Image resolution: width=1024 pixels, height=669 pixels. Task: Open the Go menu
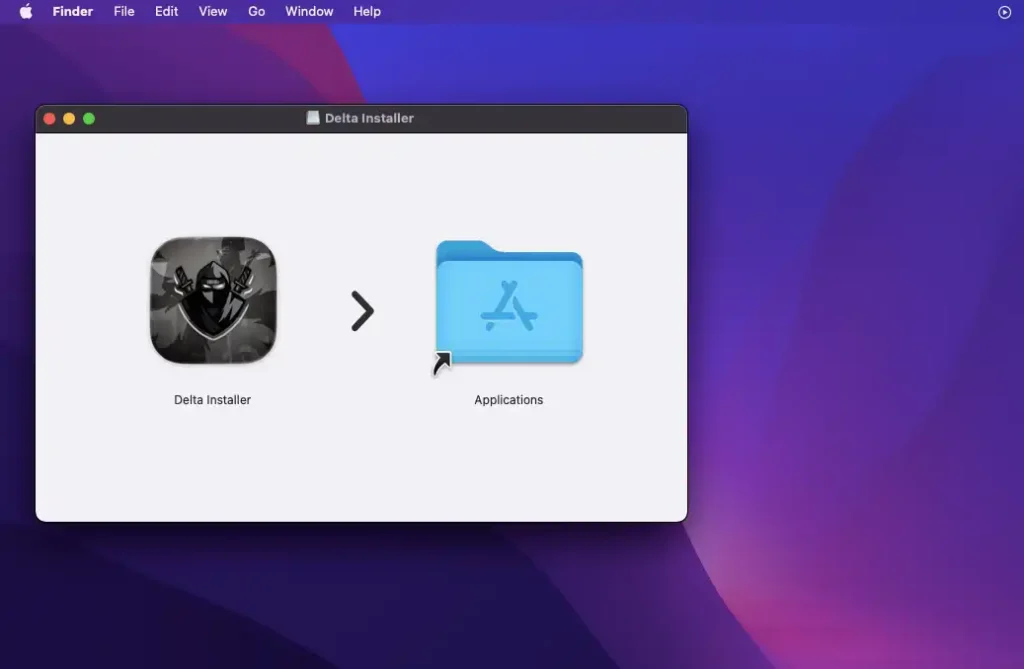click(256, 12)
